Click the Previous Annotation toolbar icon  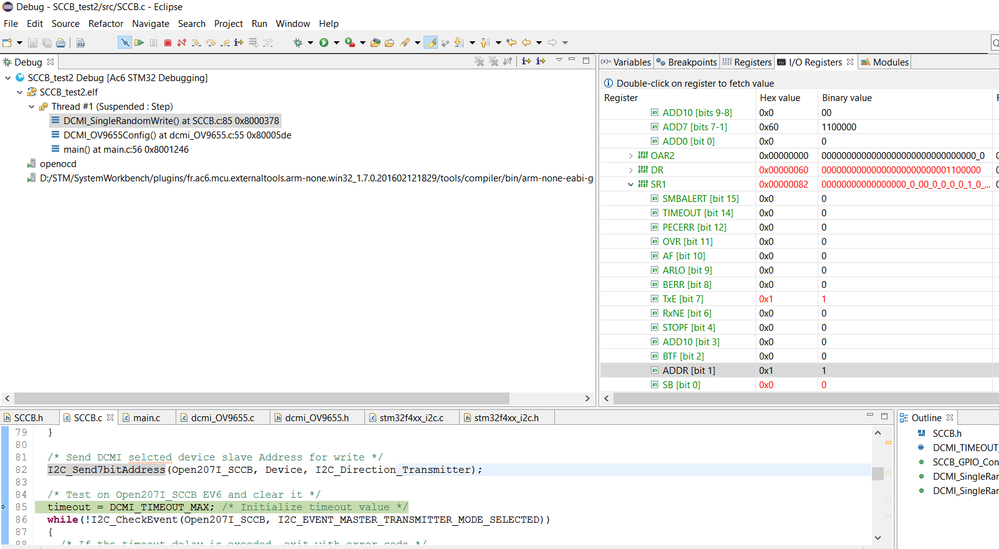[x=485, y=43]
